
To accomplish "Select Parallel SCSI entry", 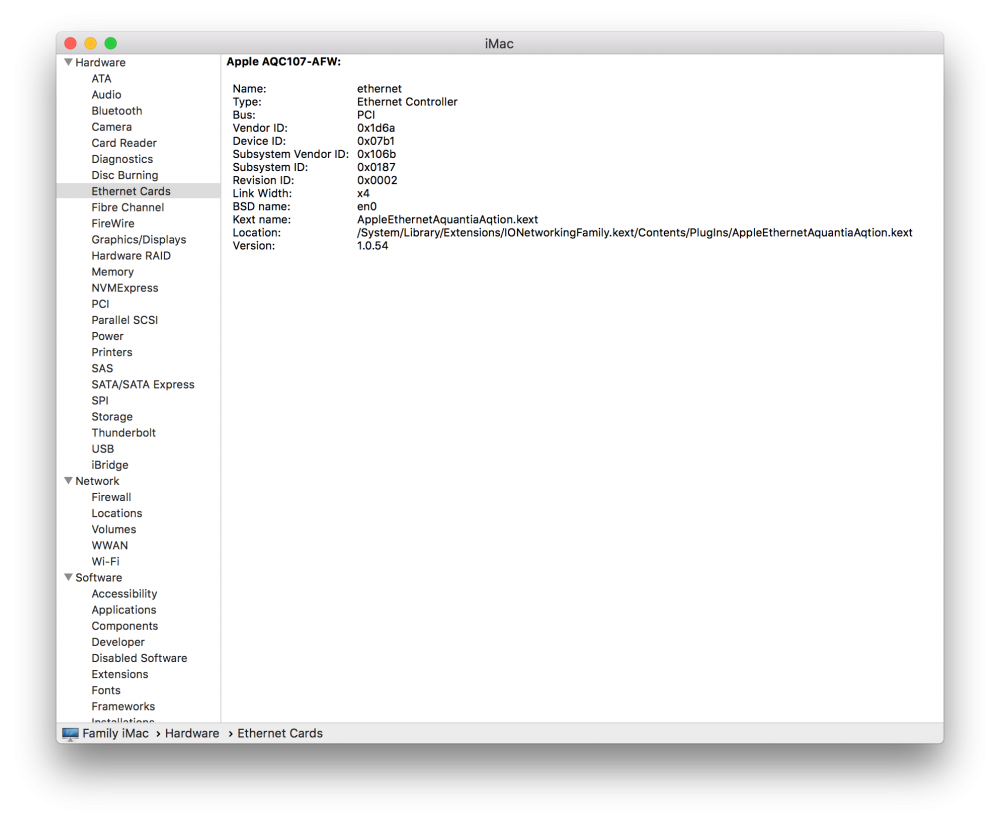I will pyautogui.click(x=124, y=320).
